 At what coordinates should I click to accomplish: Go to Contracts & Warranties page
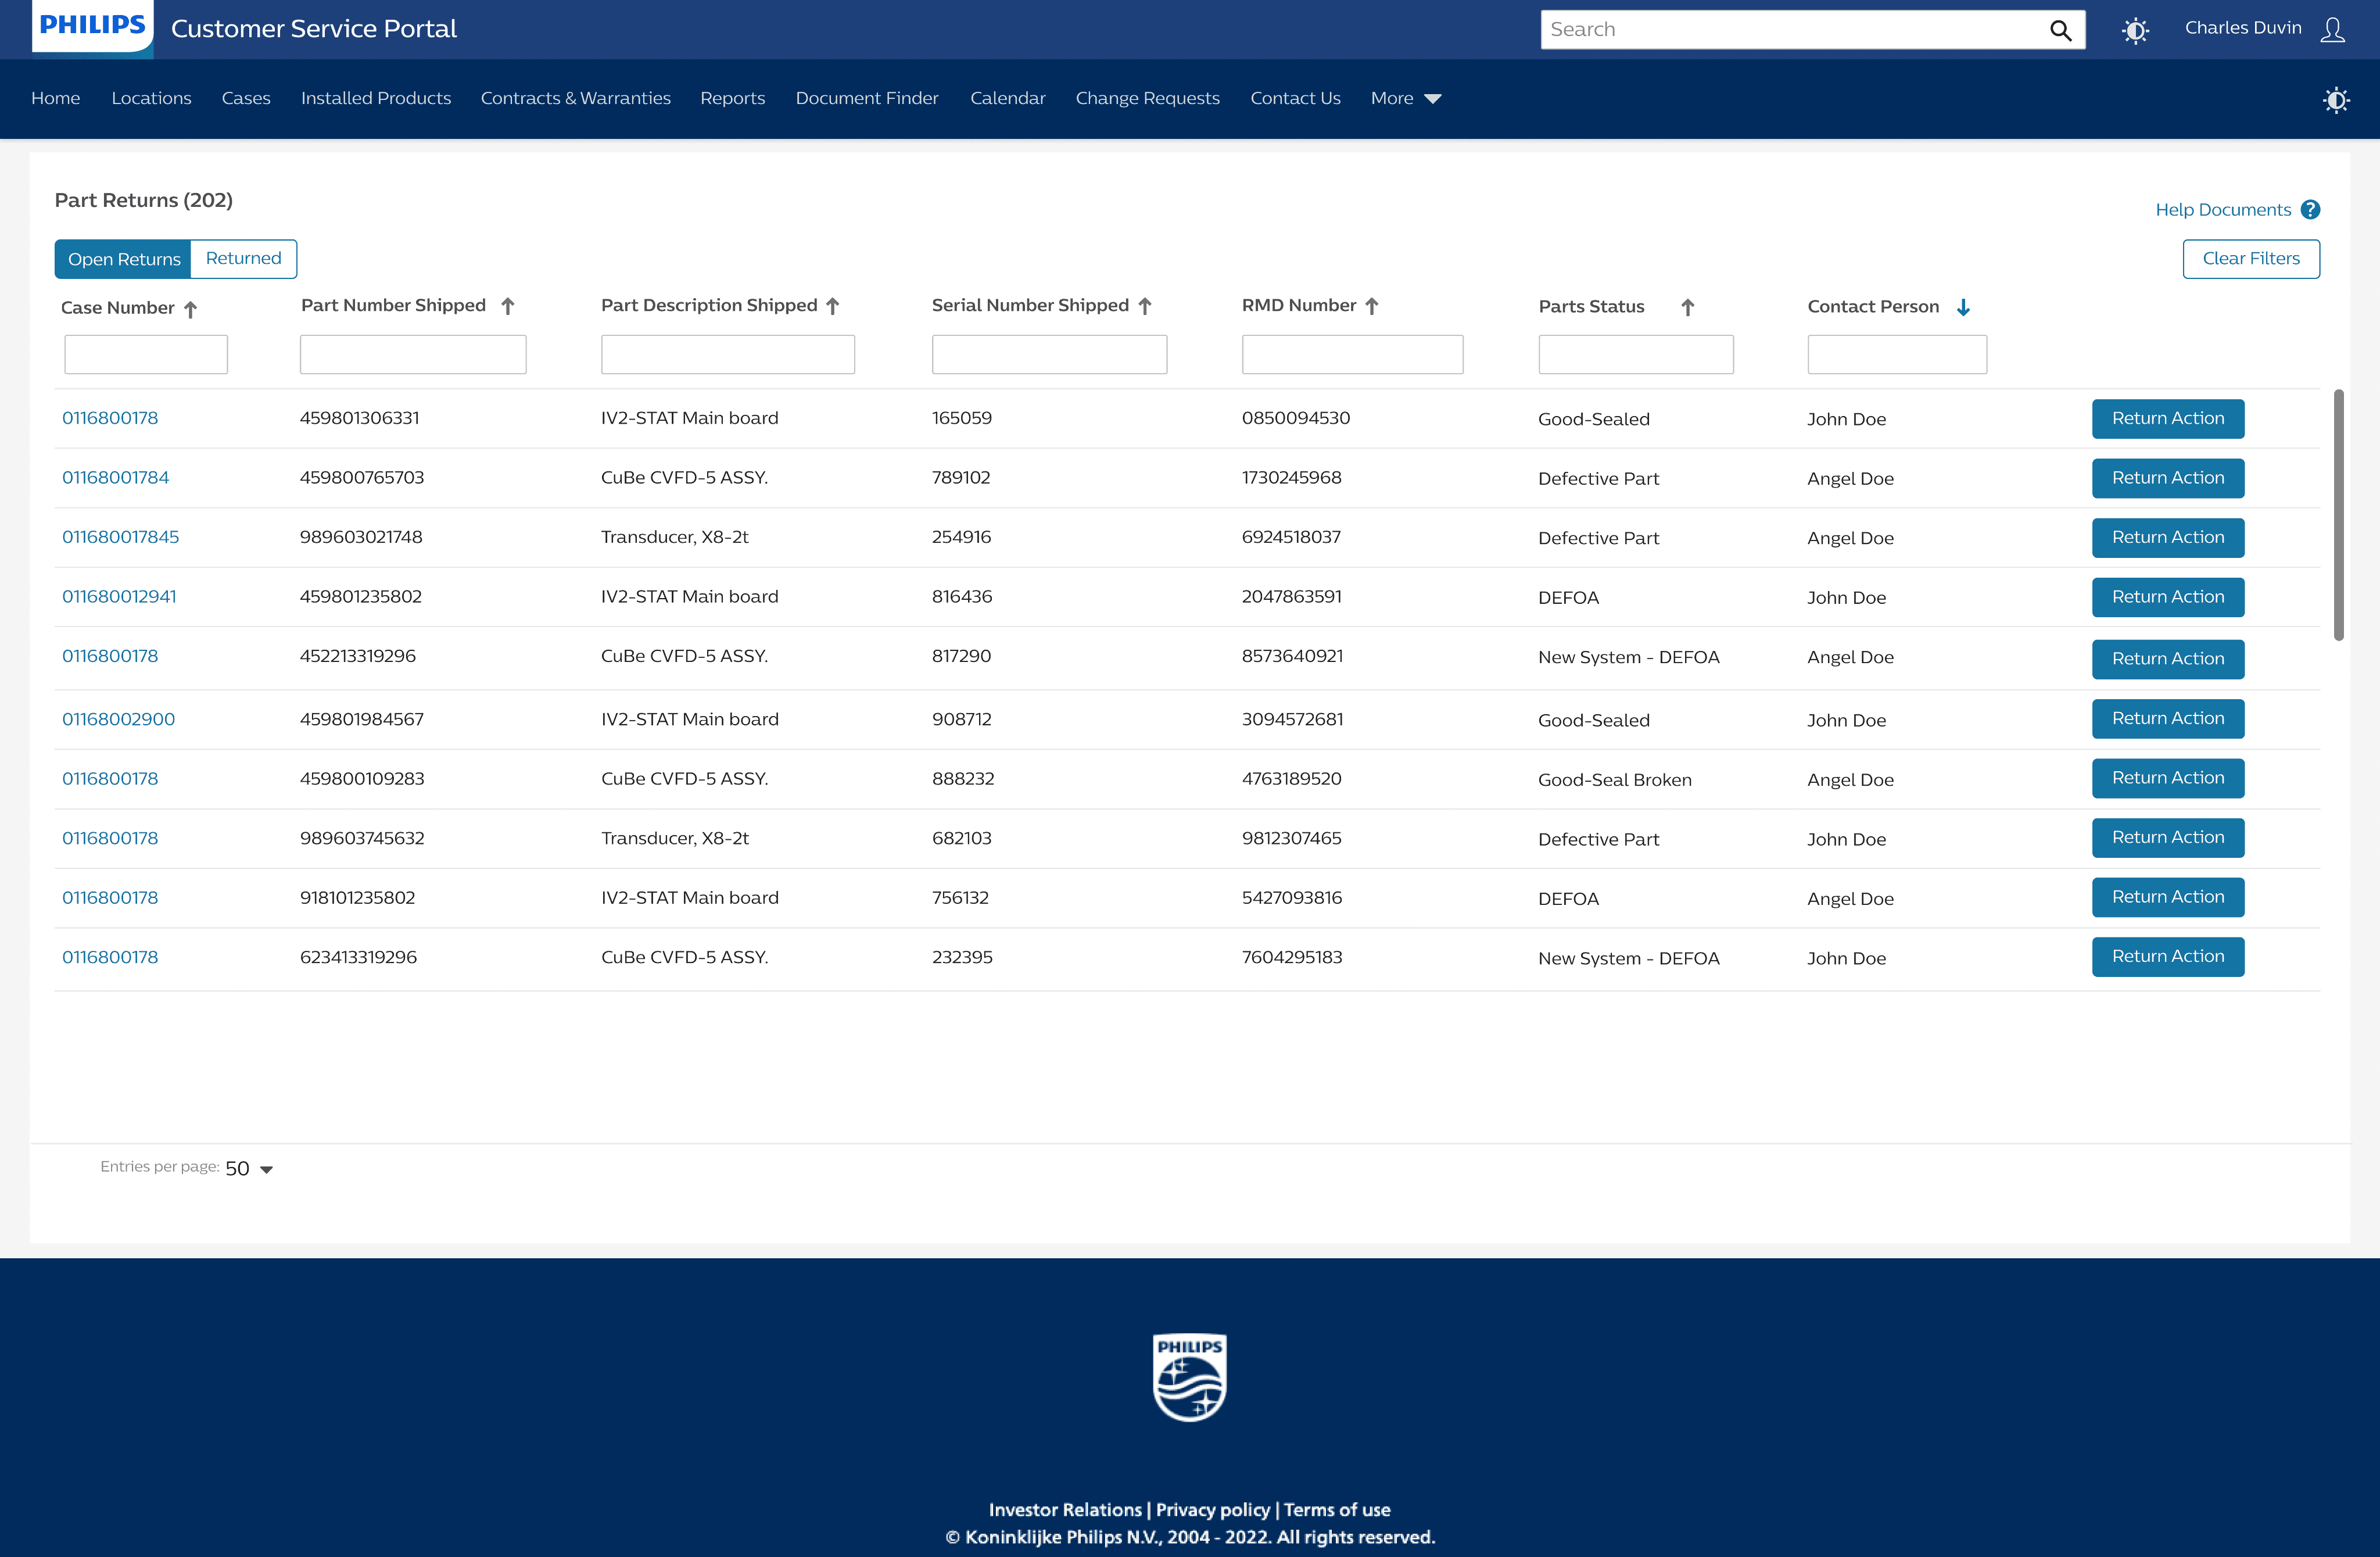tap(575, 98)
